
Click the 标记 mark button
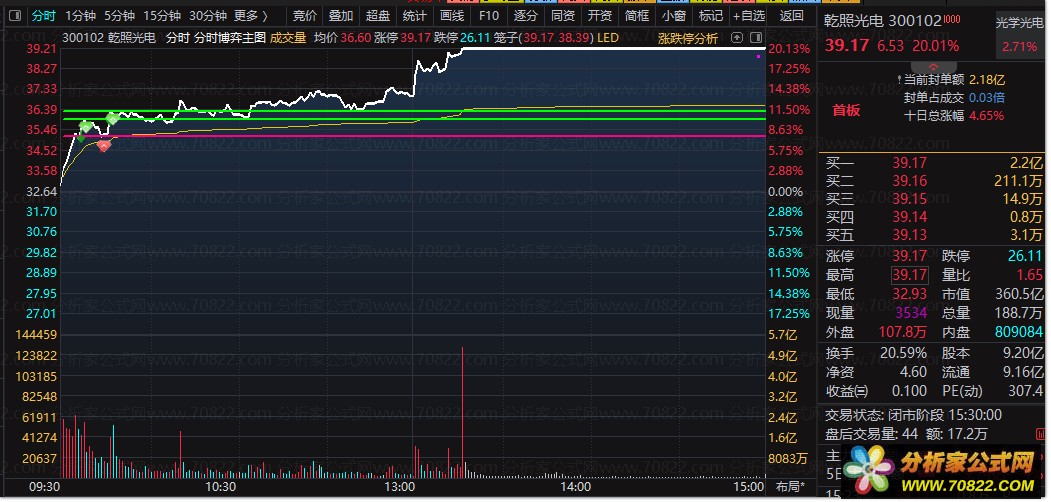pos(710,15)
